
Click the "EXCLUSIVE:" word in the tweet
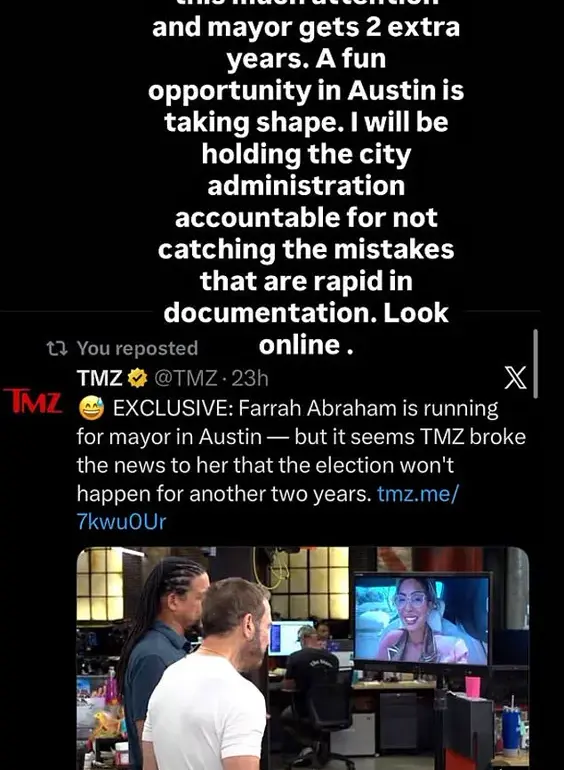173,409
